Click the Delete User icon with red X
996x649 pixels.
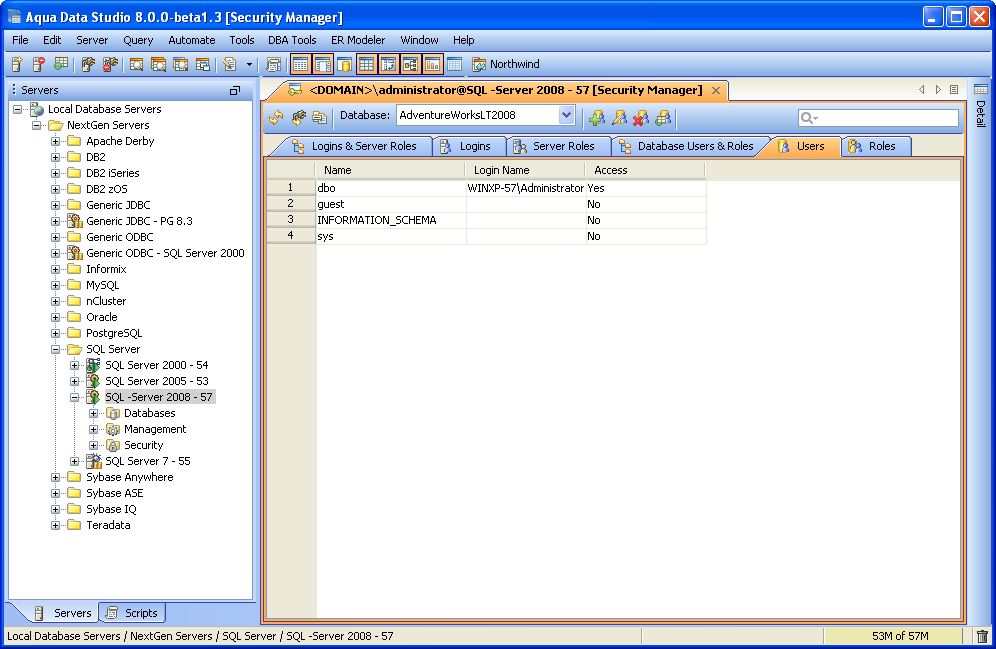[x=641, y=117]
